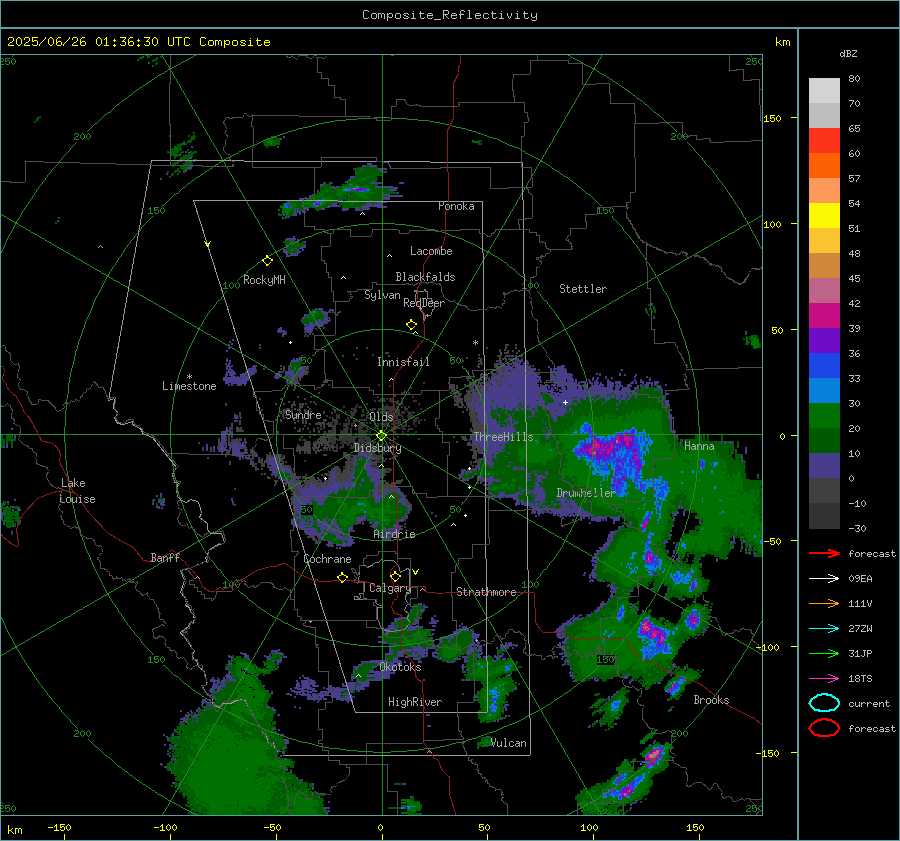The width and height of the screenshot is (900, 841).
Task: Click the Okotoks city label
Action: click(400, 667)
